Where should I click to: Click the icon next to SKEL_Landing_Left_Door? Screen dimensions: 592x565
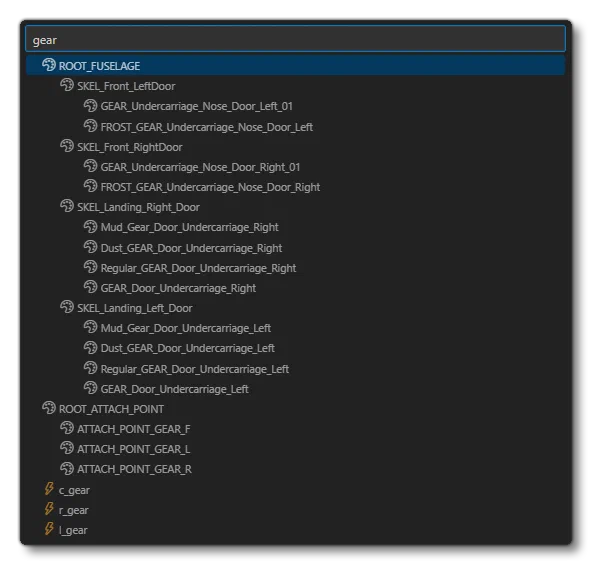click(67, 307)
